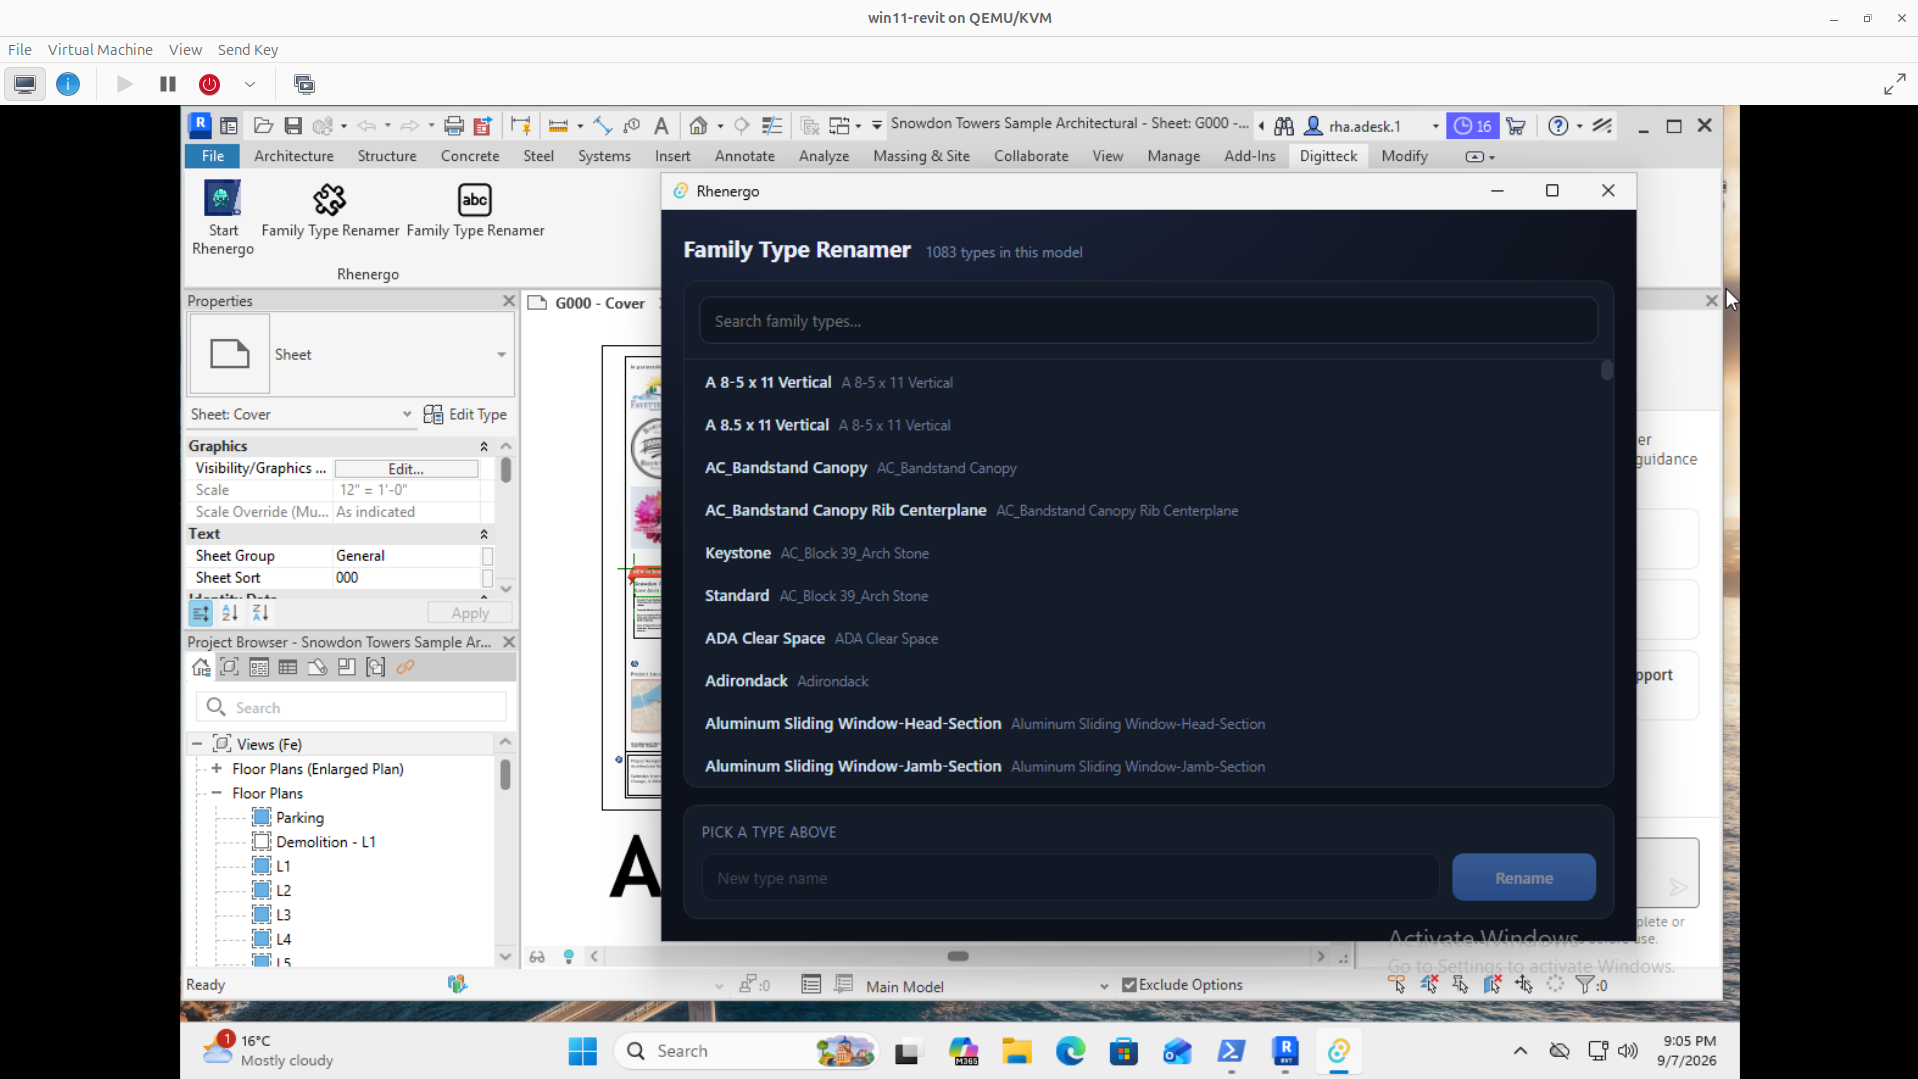Screen dimensions: 1918x1079
Task: Open the rha.adesk.1 user account dropdown
Action: click(1435, 126)
